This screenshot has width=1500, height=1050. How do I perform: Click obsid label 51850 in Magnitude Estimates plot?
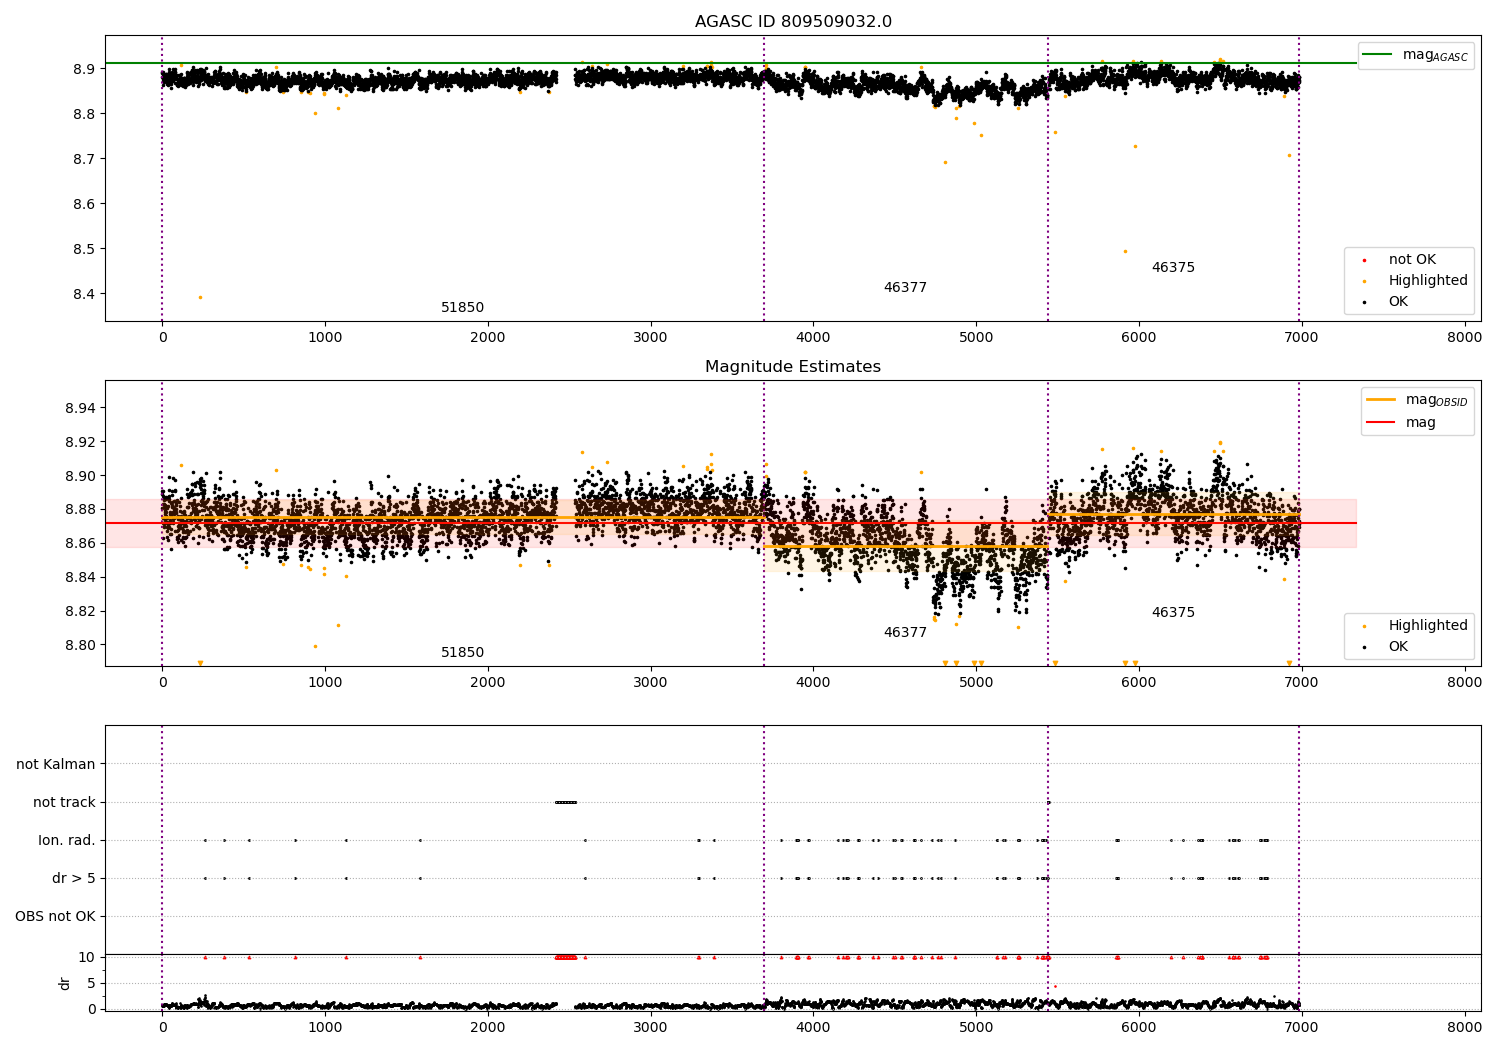tap(462, 653)
